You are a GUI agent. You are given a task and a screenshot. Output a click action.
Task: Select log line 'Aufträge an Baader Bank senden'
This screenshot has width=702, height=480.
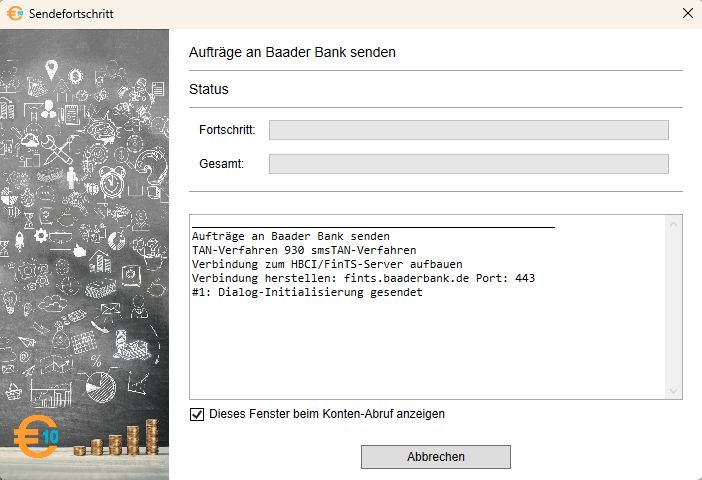pyautogui.click(x=291, y=236)
